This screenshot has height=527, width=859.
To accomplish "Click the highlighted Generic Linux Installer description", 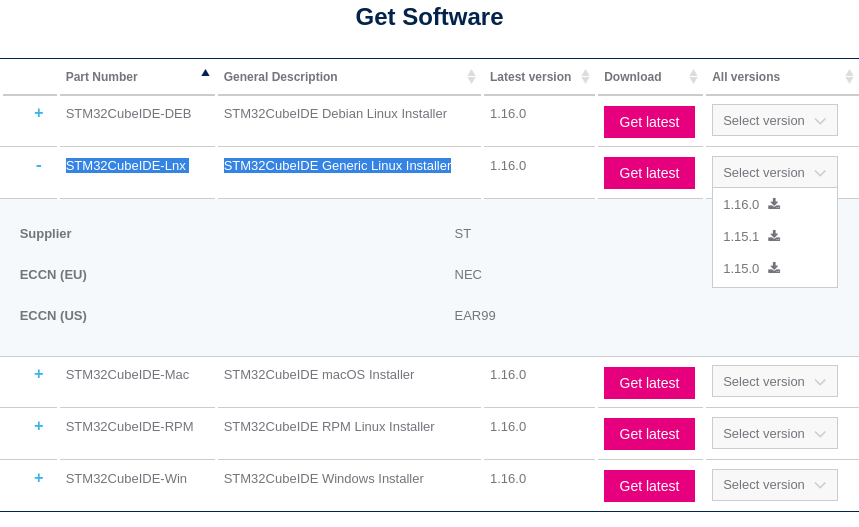I will point(337,165).
